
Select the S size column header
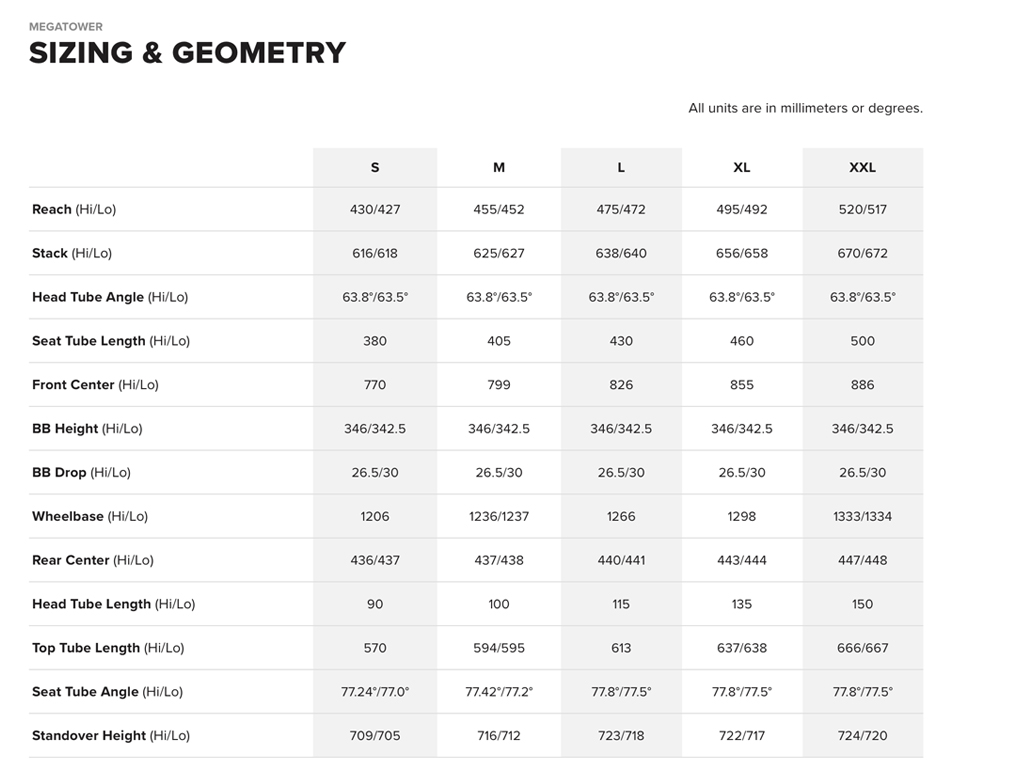375,168
